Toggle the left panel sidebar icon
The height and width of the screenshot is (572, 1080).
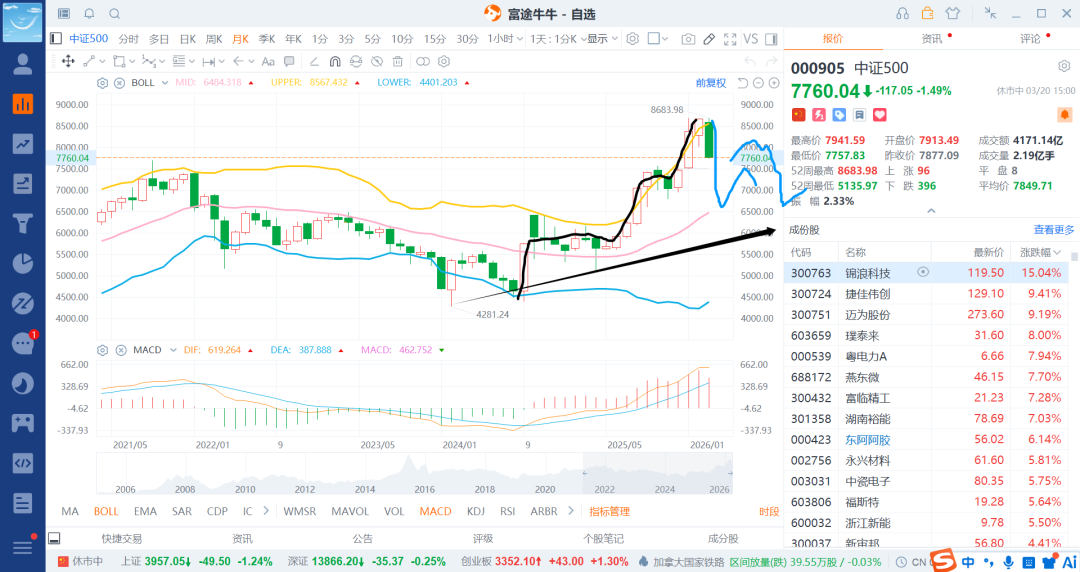(56, 39)
